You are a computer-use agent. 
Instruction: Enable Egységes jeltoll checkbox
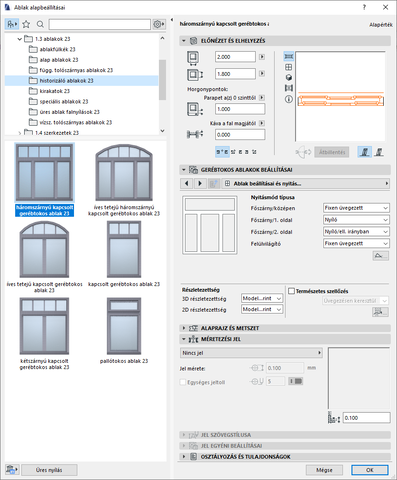pos(183,382)
